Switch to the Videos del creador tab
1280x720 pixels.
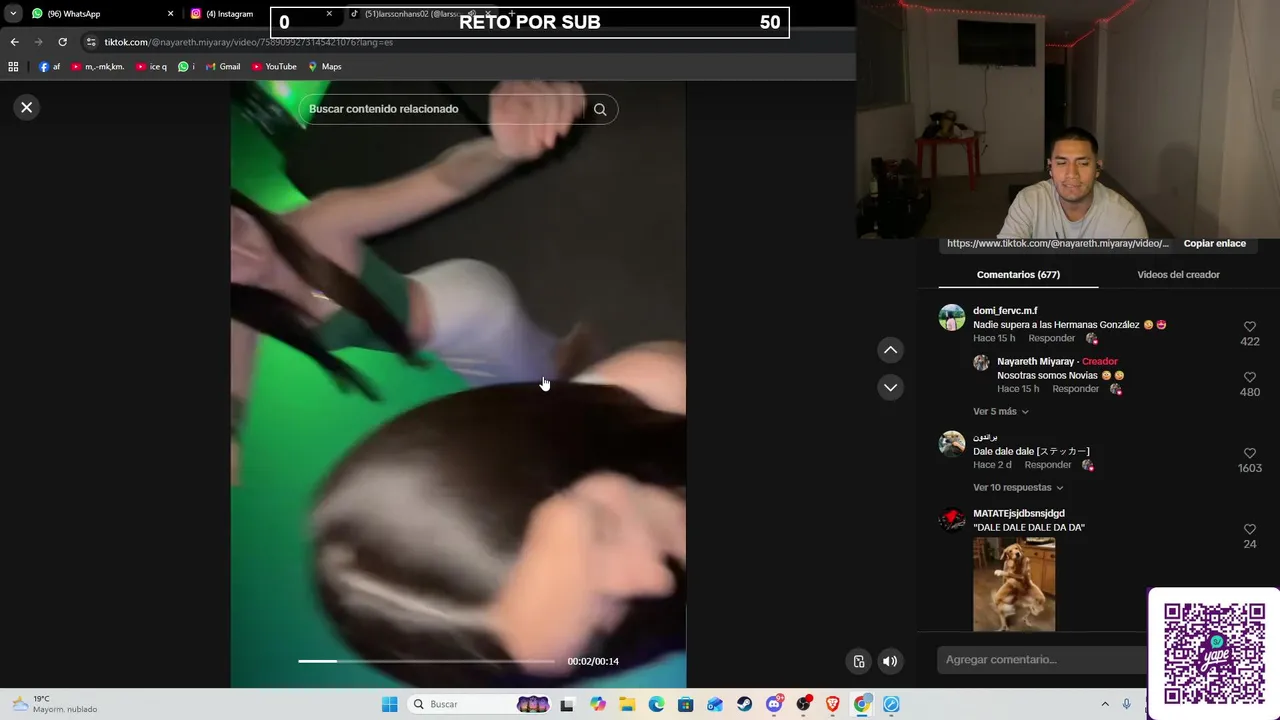click(x=1178, y=275)
